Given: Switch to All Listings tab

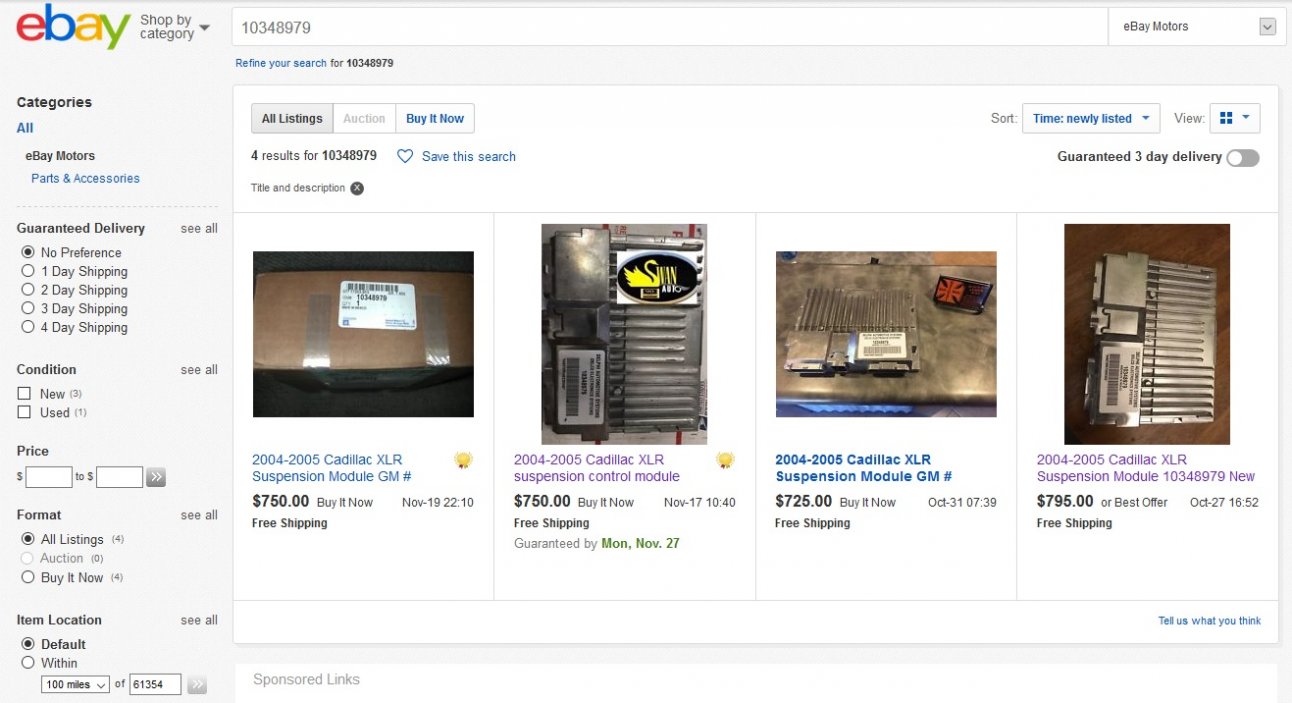Looking at the screenshot, I should point(292,119).
